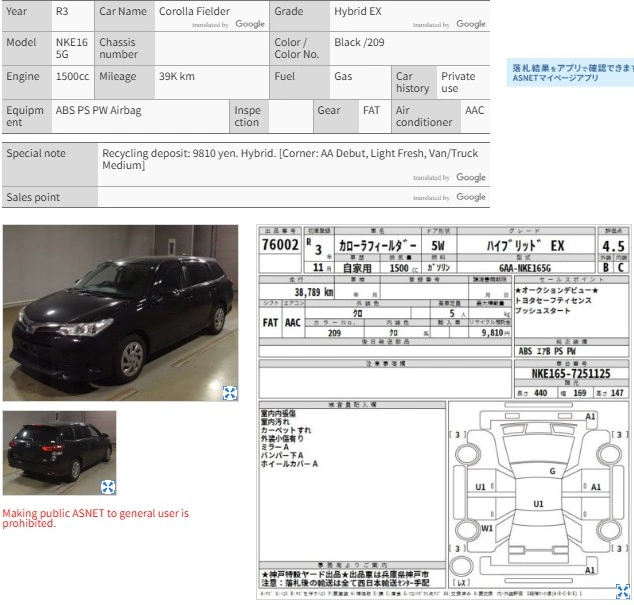Screen dimensions: 634x605
Task: Click the Hybrid EX grade value
Action: click(357, 11)
